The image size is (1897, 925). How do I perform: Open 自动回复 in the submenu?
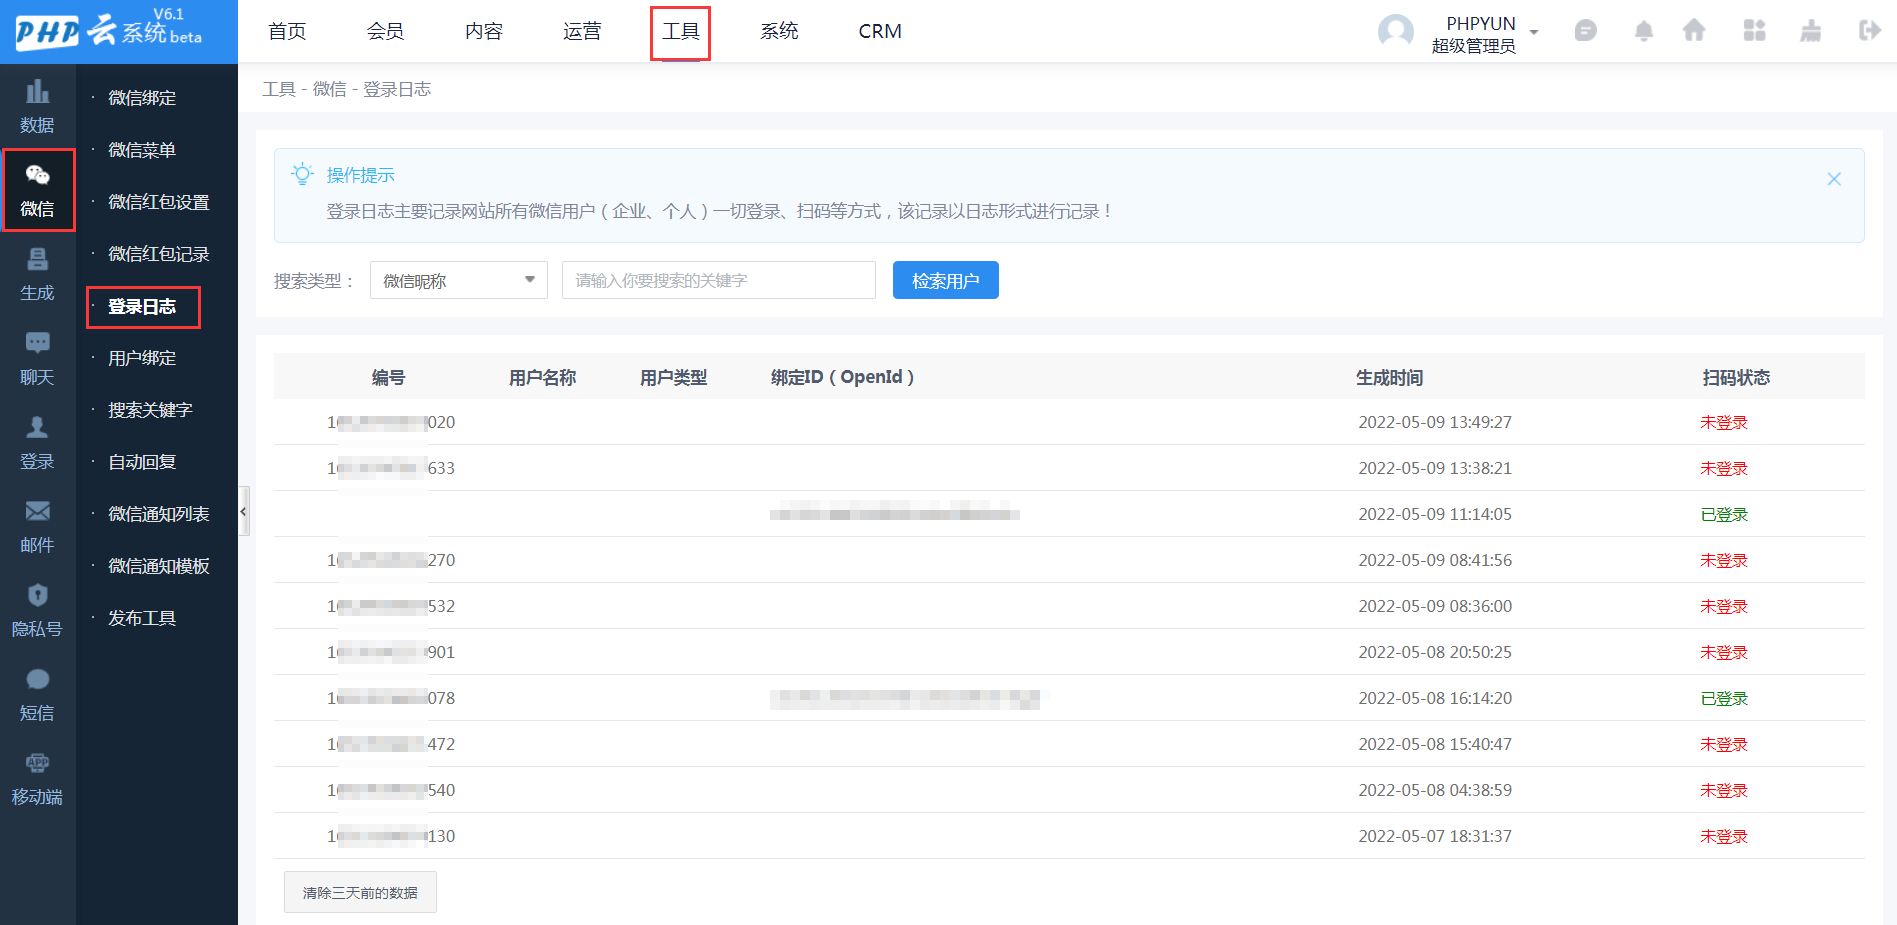142,462
